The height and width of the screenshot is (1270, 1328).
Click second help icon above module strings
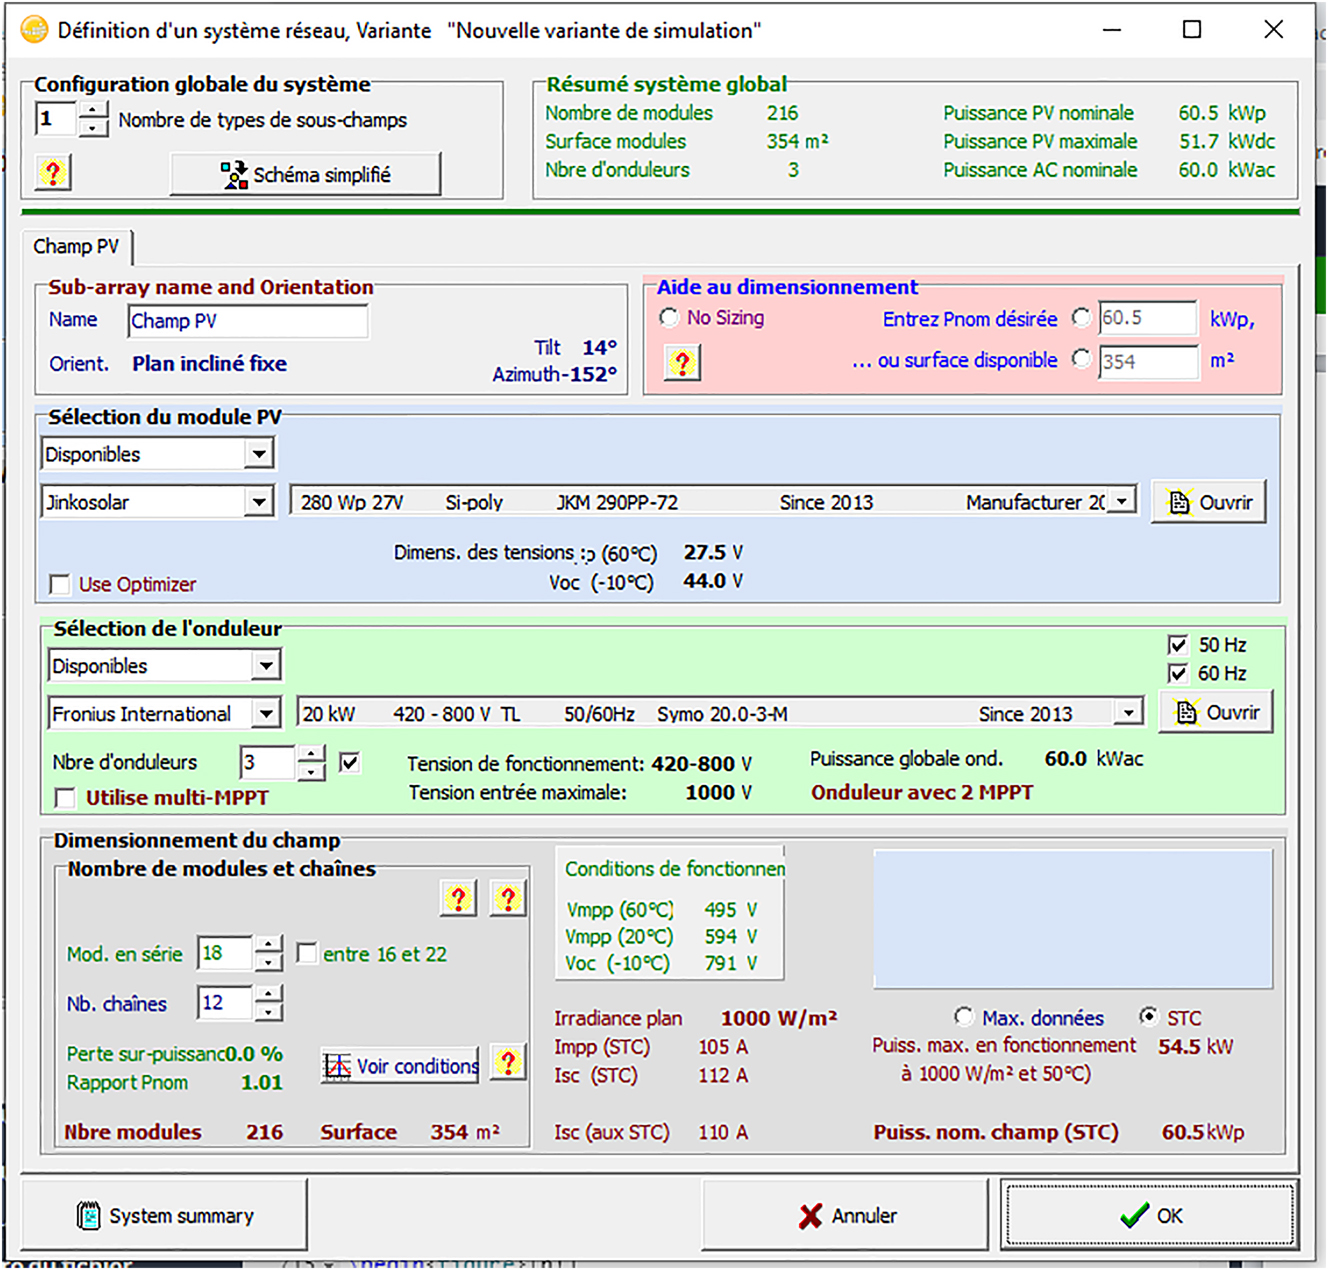[508, 898]
